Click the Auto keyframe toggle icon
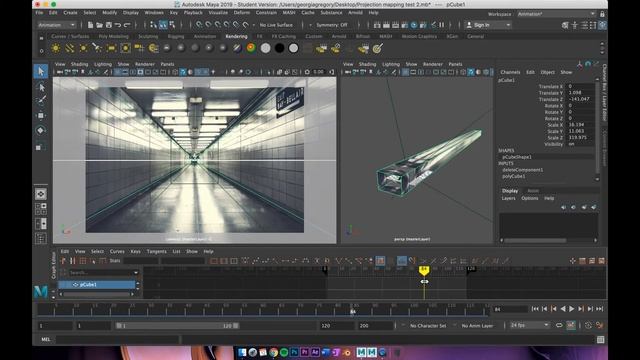The height and width of the screenshot is (360, 640). click(588, 325)
